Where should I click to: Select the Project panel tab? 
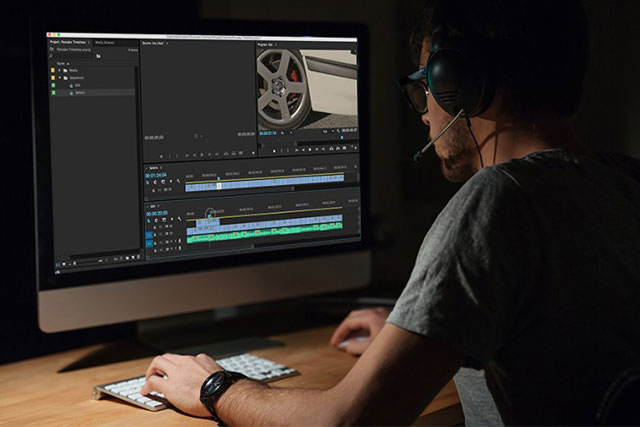(x=67, y=43)
